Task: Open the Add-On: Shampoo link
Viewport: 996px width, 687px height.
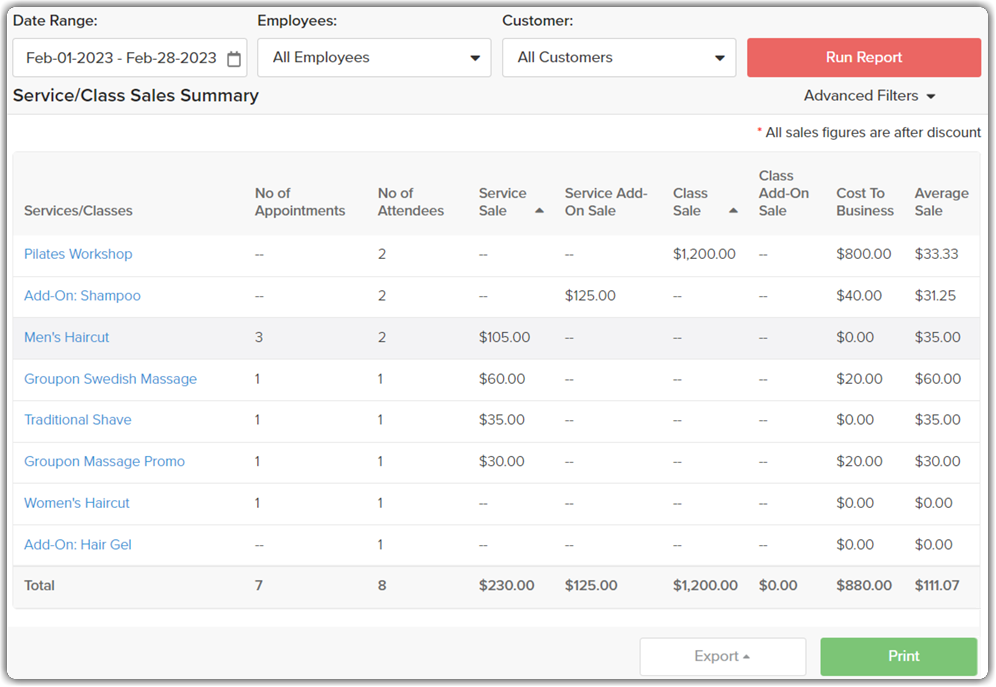Action: (x=82, y=296)
